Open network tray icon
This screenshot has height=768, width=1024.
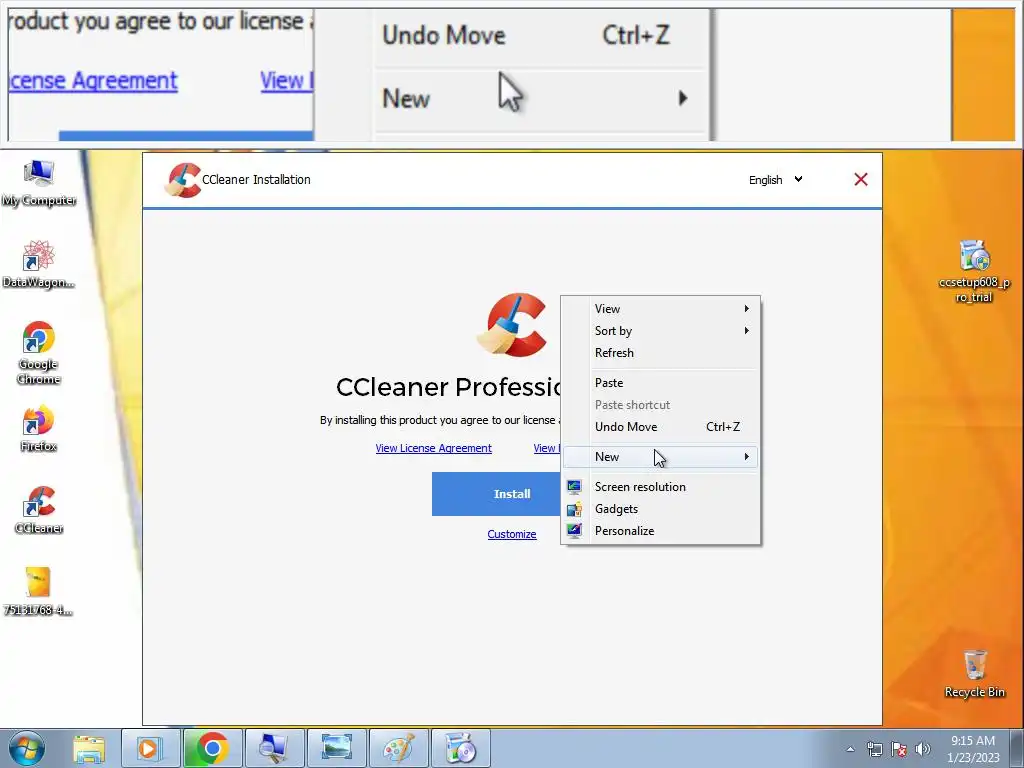874,749
